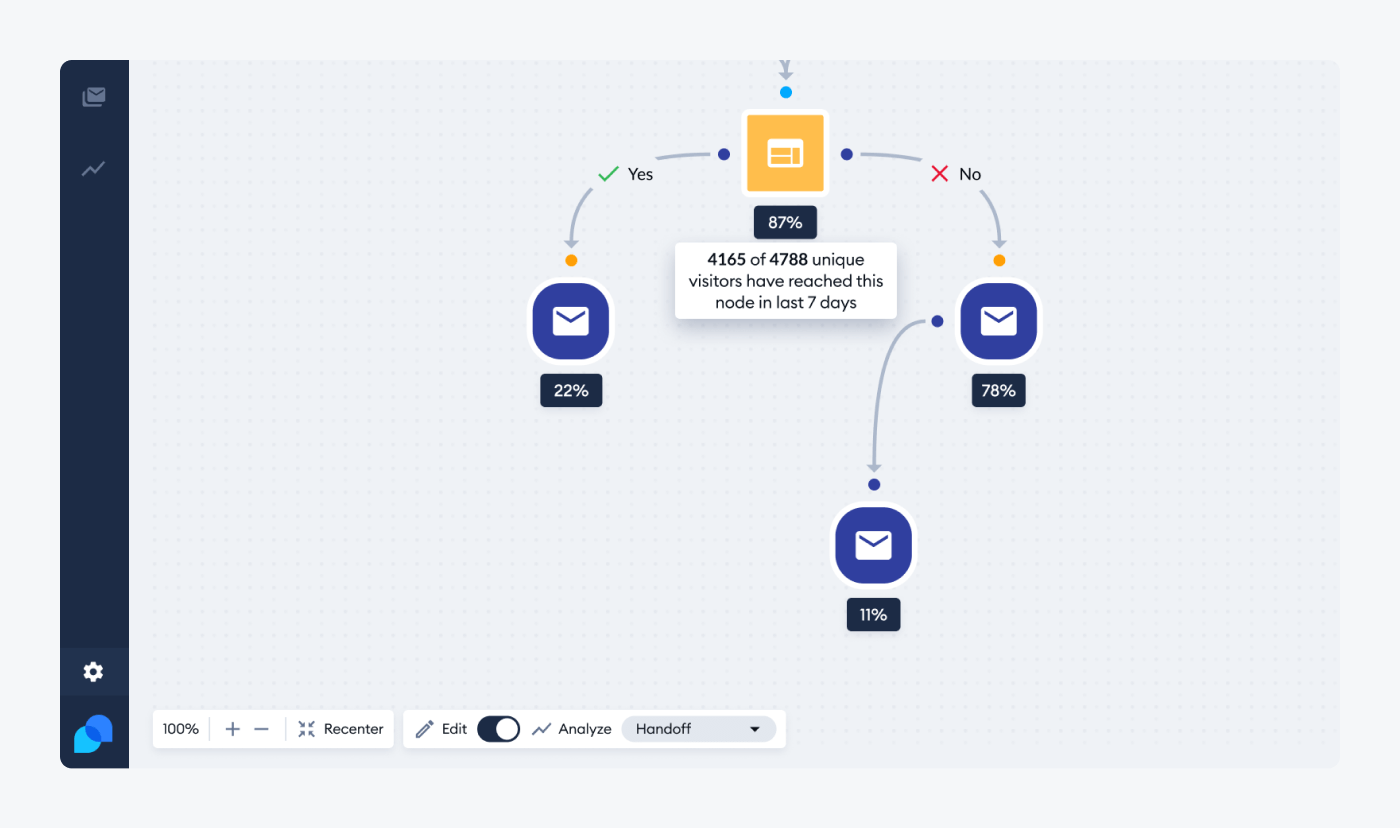Click the Recenter button
This screenshot has height=828, width=1400.
coord(341,729)
